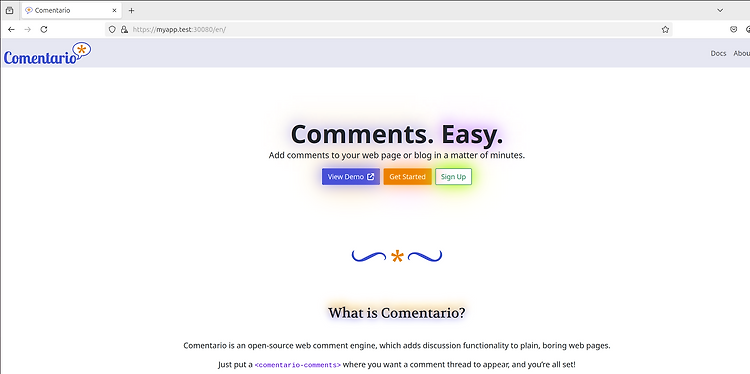
Task: Open the Pocket save icon in toolbar
Action: pos(733,30)
